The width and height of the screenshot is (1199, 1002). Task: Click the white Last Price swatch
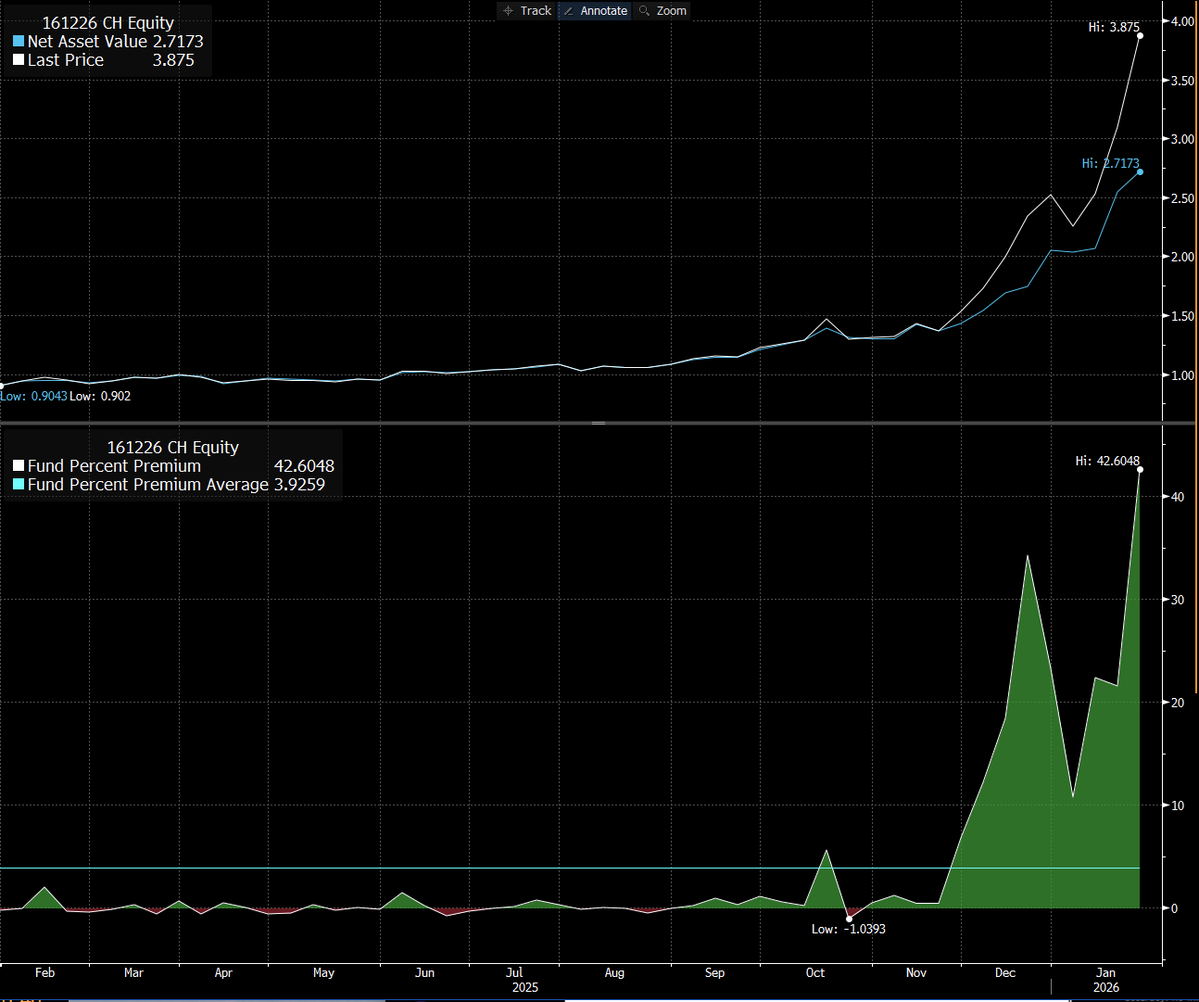(18, 60)
